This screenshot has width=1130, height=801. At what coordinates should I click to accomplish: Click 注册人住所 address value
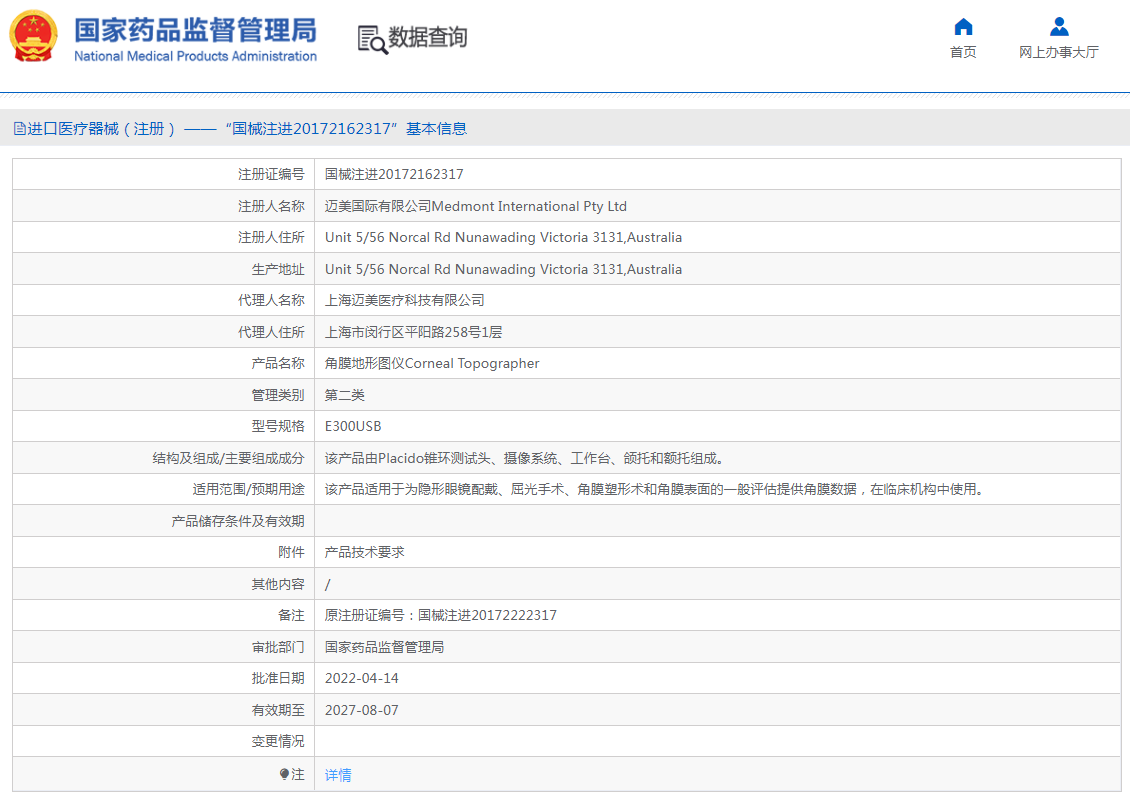503,237
